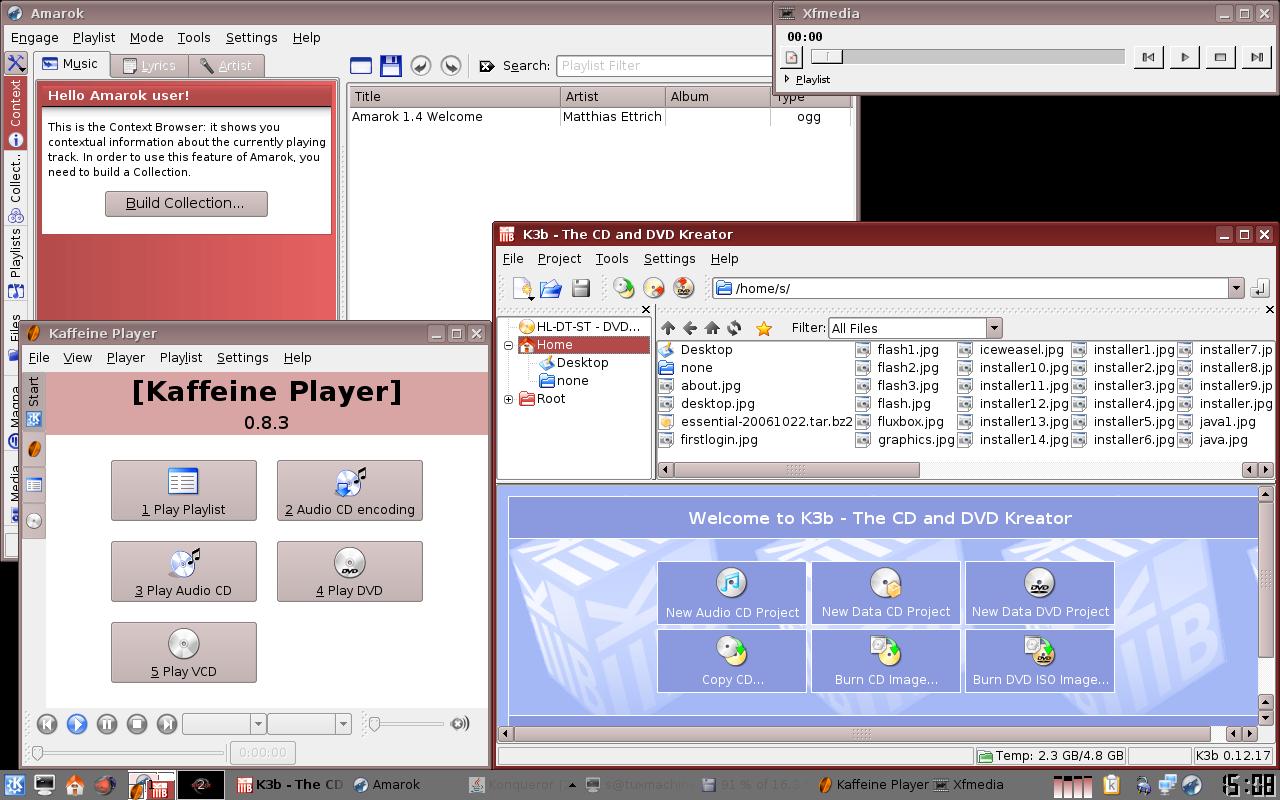
Task: Click the Xfmedia stop button
Action: [x=1220, y=58]
